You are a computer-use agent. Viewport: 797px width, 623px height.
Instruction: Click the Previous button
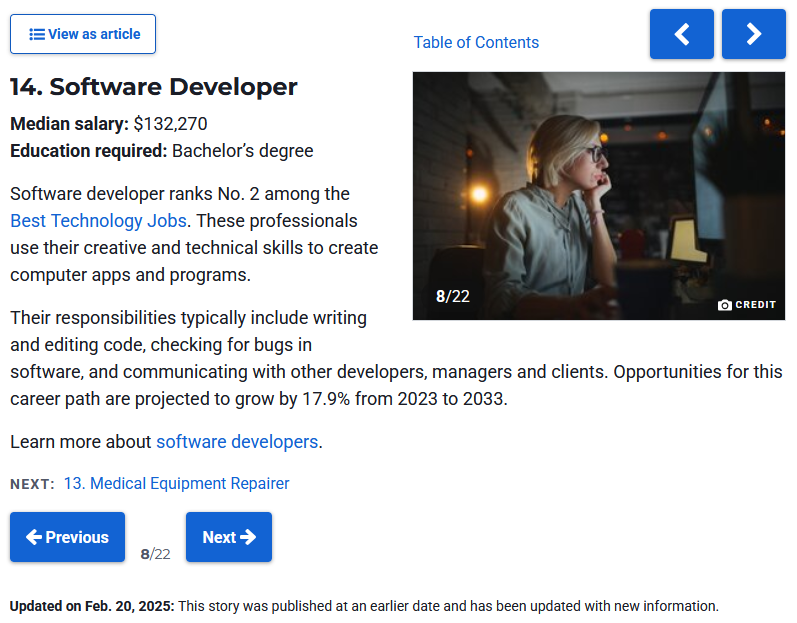68,537
